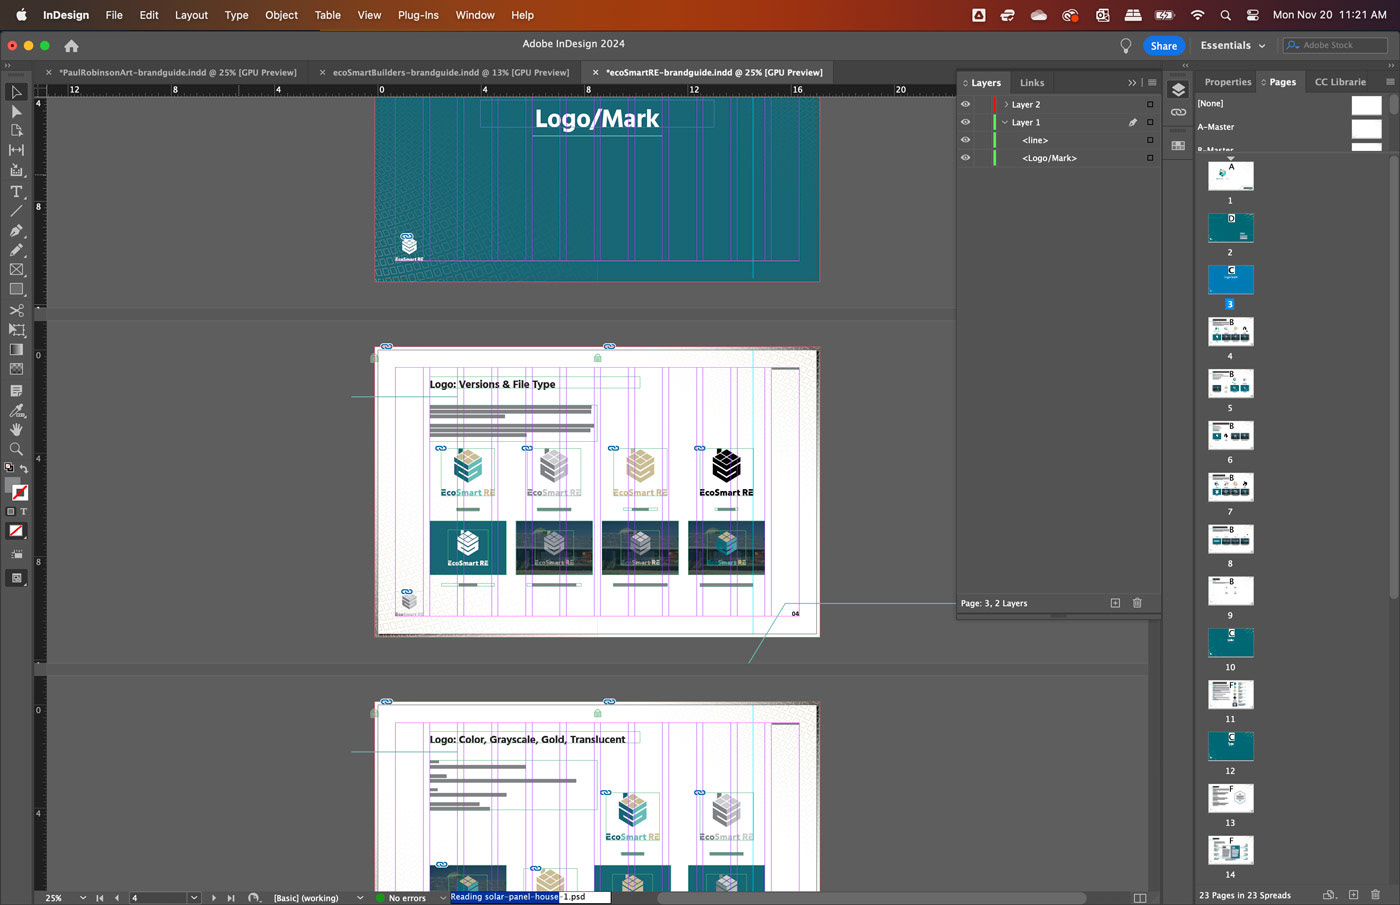Select the Gradient Feather tool
The width and height of the screenshot is (1400, 905).
pos(16,369)
